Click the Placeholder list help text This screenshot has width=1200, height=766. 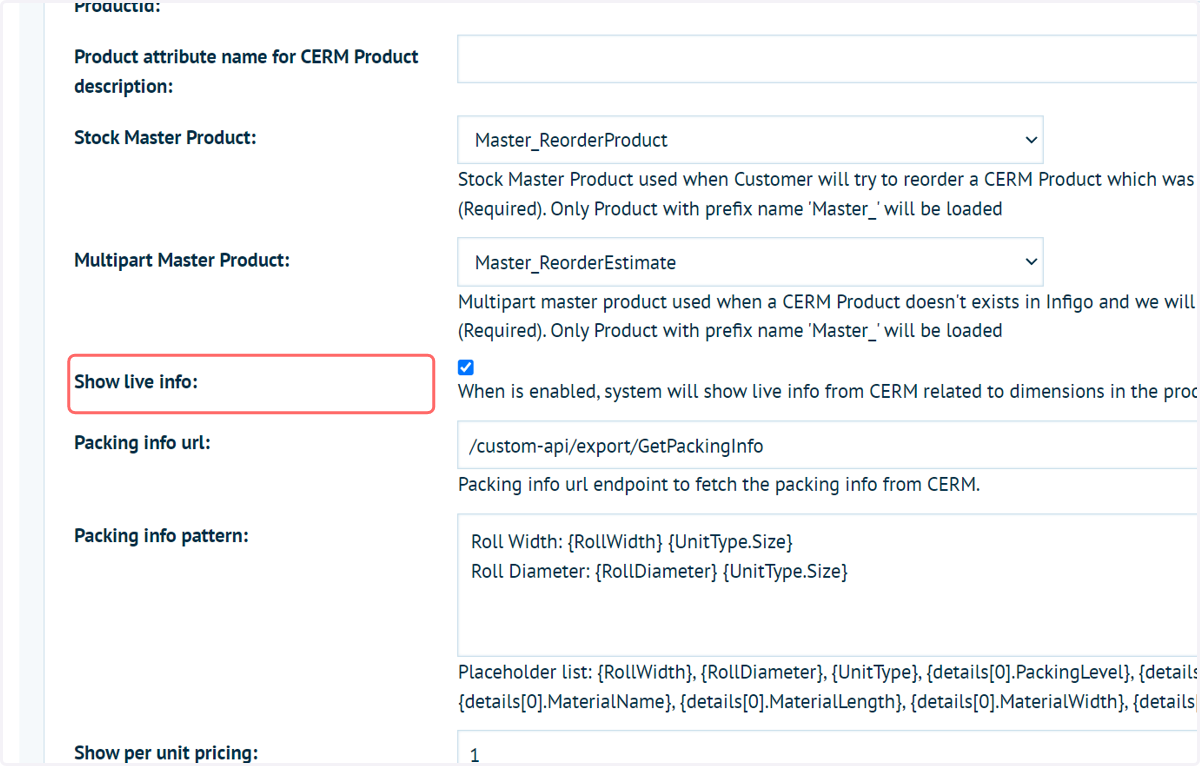pyautogui.click(x=828, y=687)
